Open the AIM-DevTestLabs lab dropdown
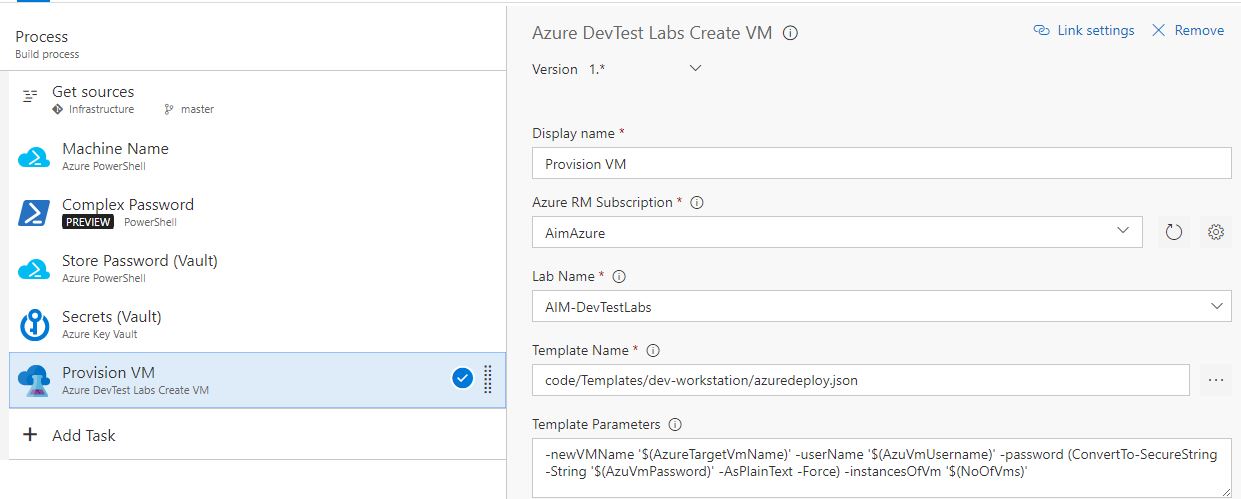This screenshot has height=499, width=1241. pyautogui.click(x=882, y=306)
